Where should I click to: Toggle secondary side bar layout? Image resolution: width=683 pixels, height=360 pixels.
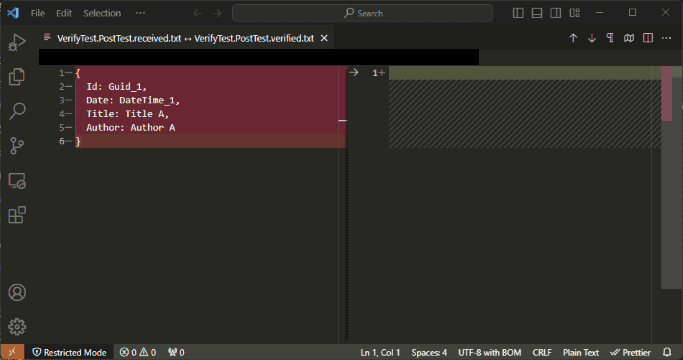(555, 13)
